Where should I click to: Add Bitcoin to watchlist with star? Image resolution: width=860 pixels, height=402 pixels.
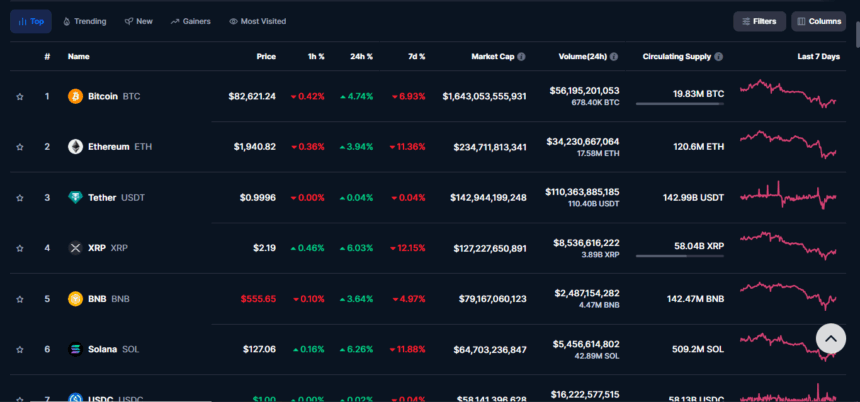(x=20, y=97)
